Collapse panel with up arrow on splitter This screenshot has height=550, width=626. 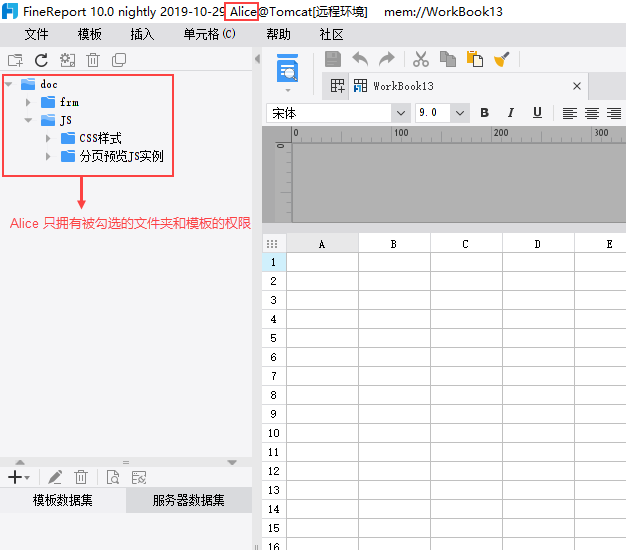20,462
